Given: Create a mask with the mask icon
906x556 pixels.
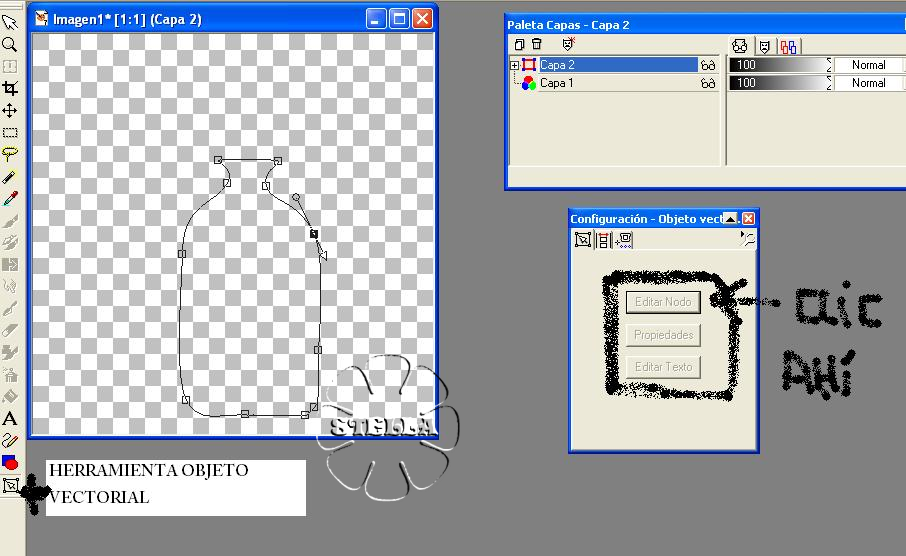Looking at the screenshot, I should 569,45.
